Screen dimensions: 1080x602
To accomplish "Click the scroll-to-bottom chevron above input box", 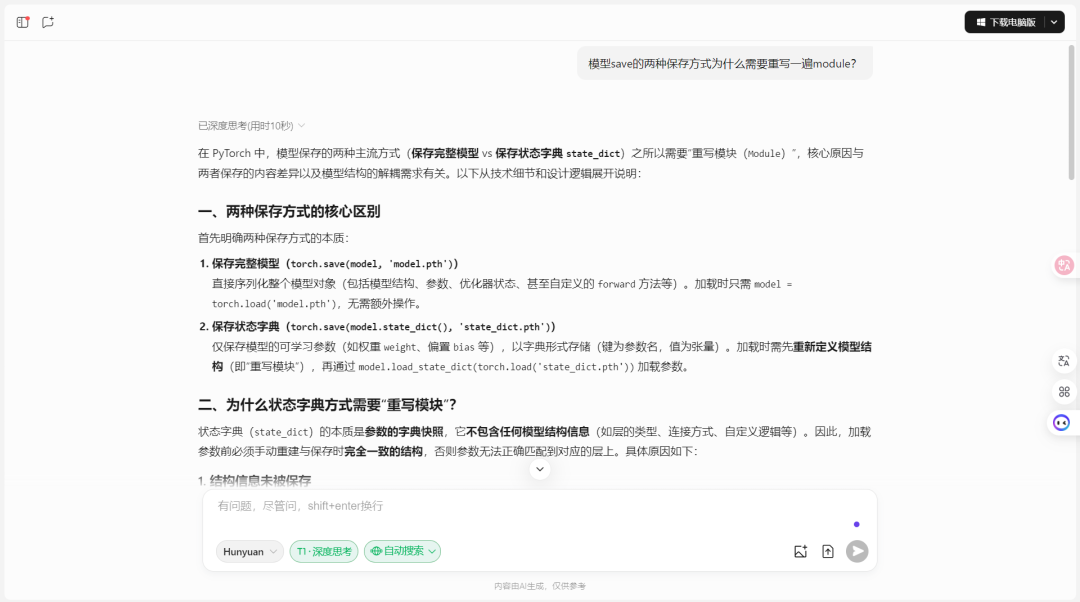I will pos(539,468).
